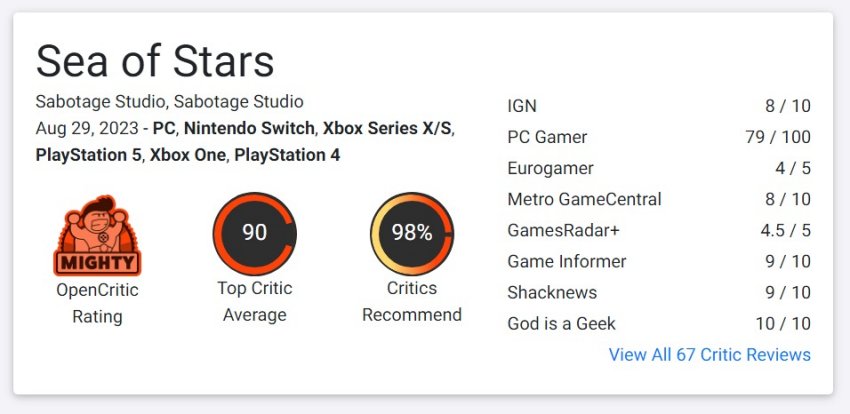Choose the PlayStation 5 platform link
The width and height of the screenshot is (850, 414).
point(89,155)
